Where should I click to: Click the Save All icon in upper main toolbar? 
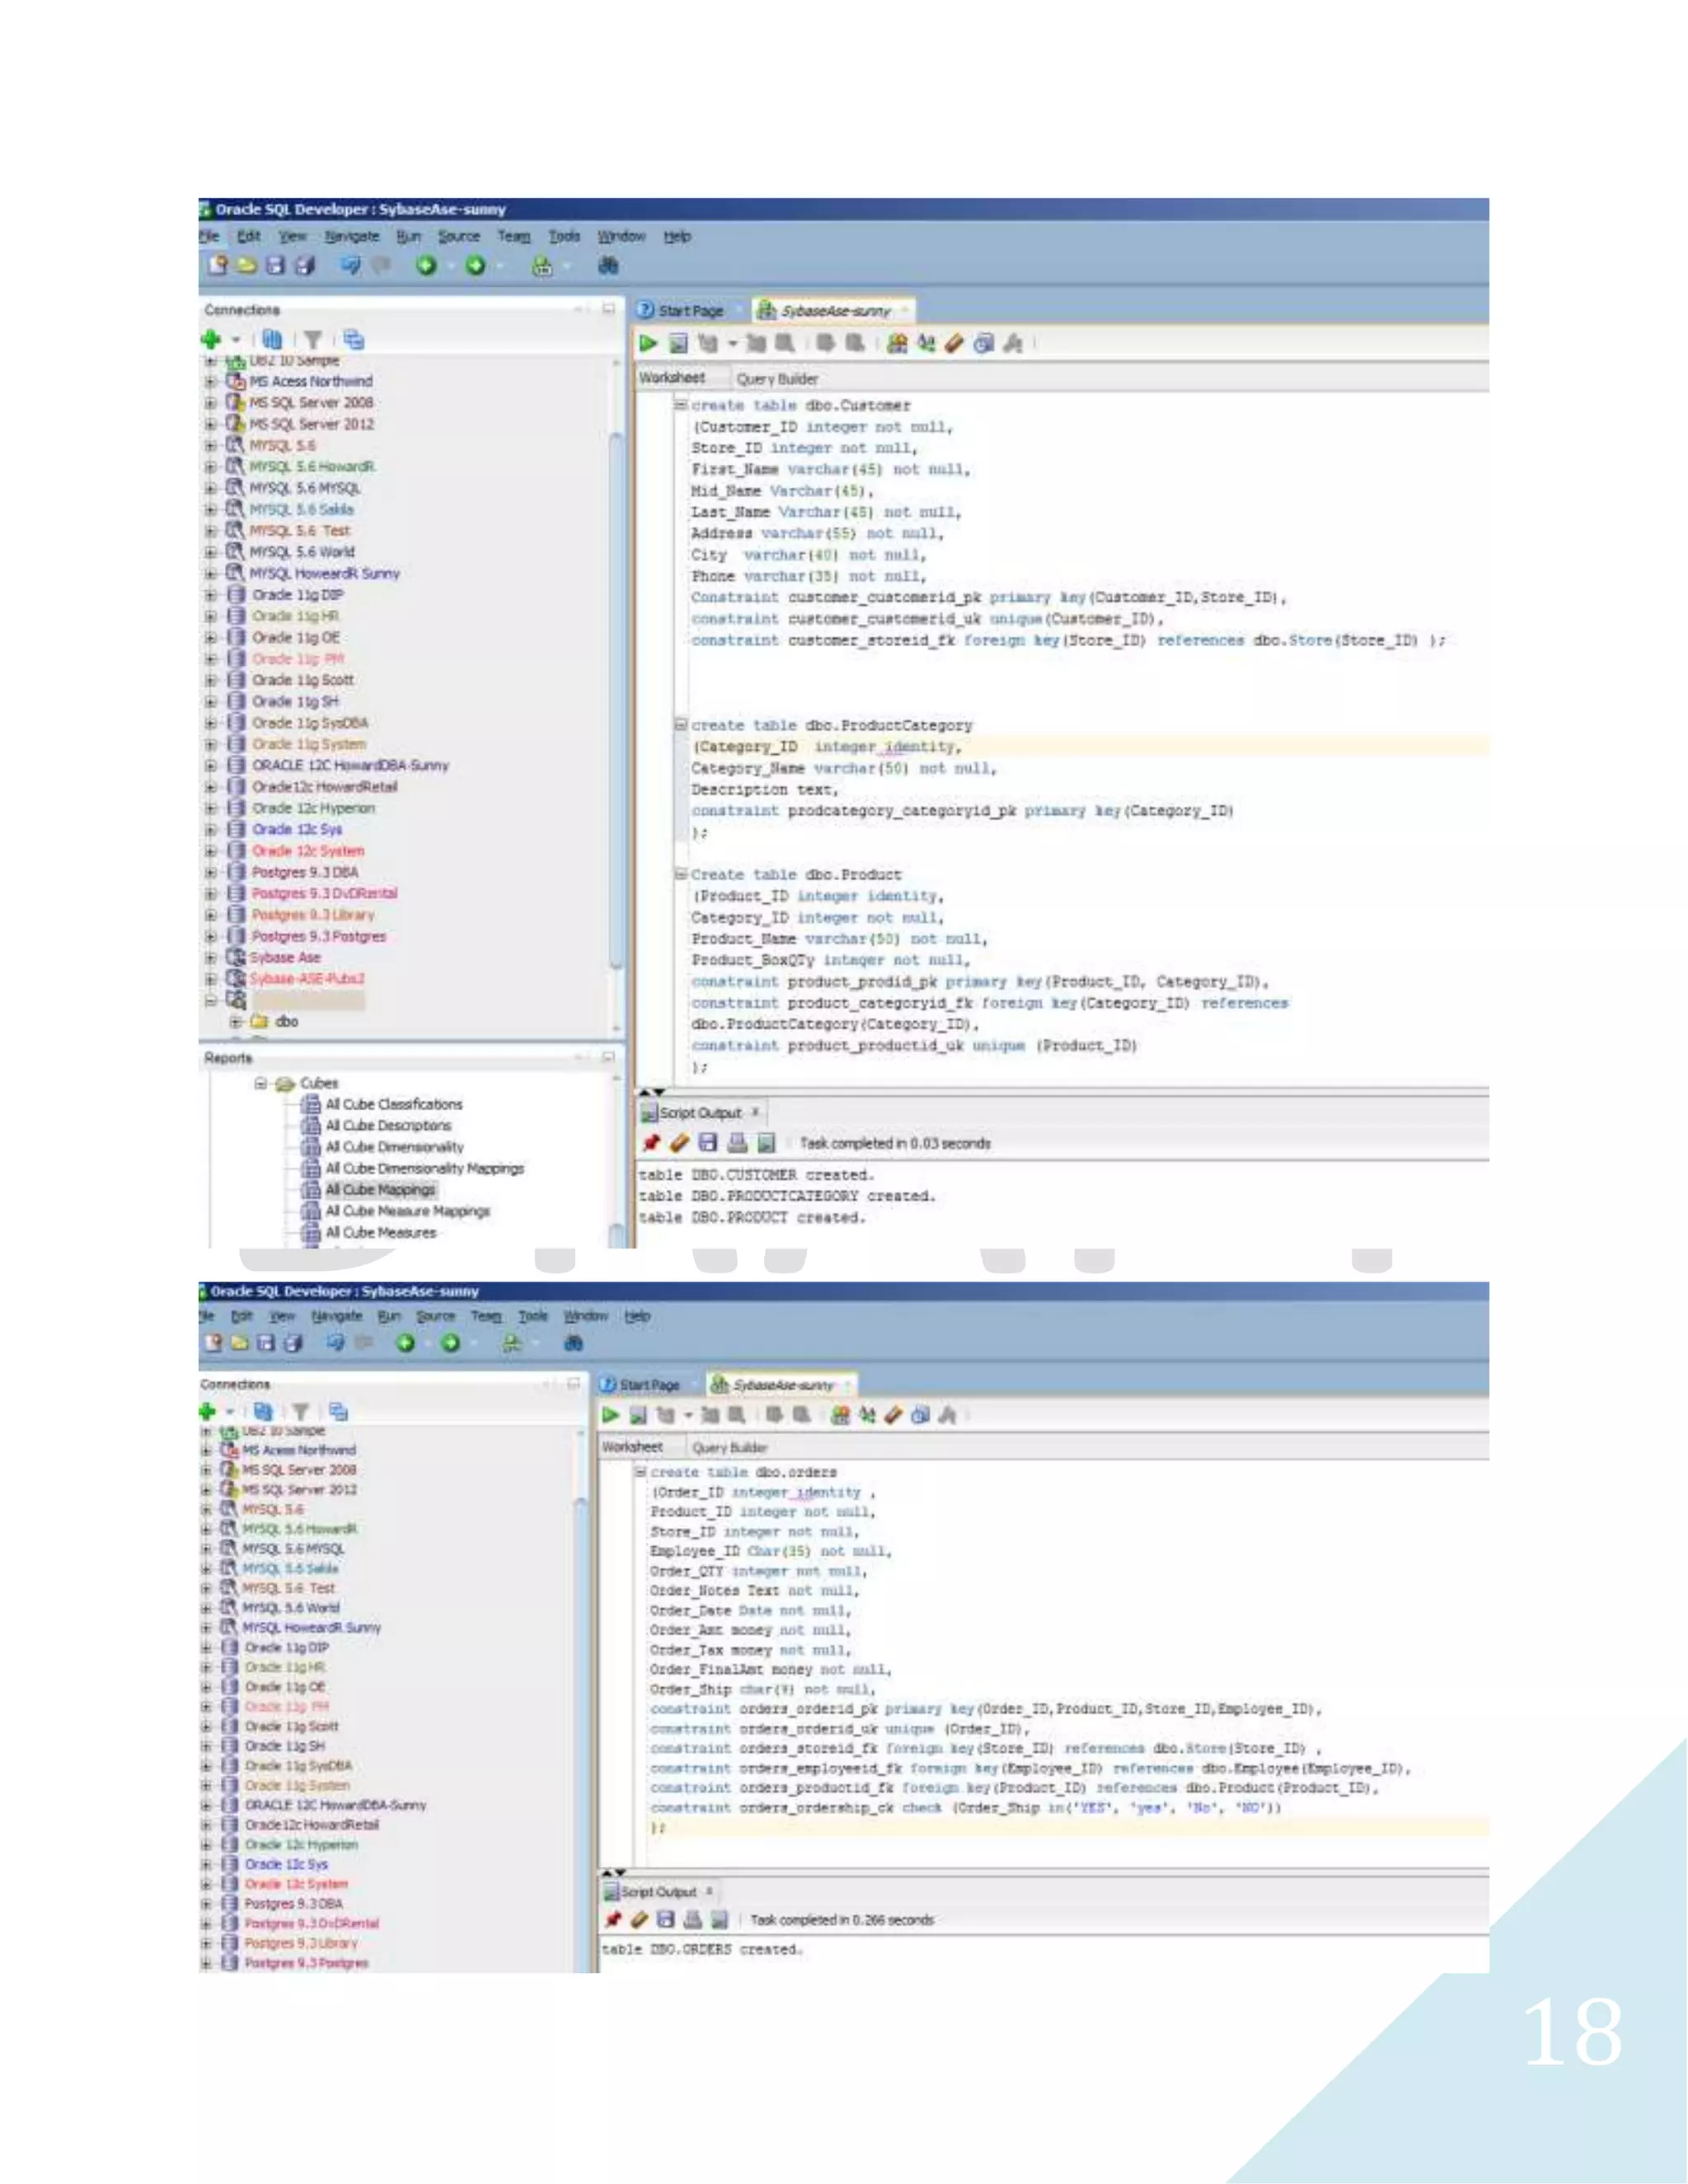click(x=305, y=265)
